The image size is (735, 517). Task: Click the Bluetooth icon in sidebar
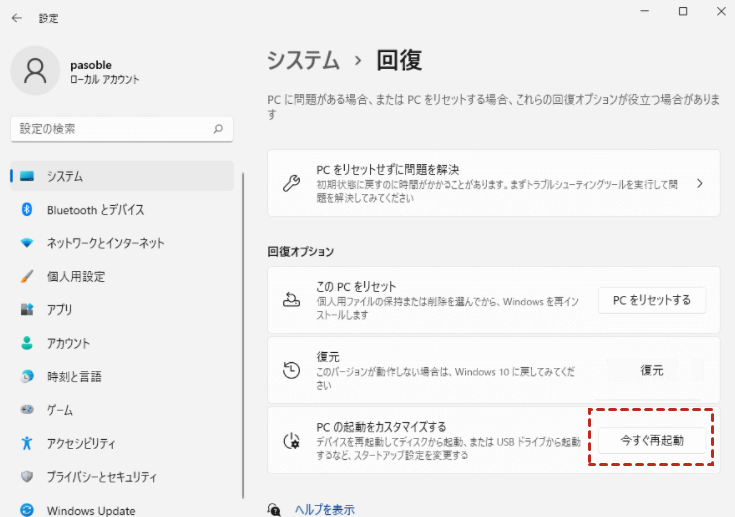27,210
